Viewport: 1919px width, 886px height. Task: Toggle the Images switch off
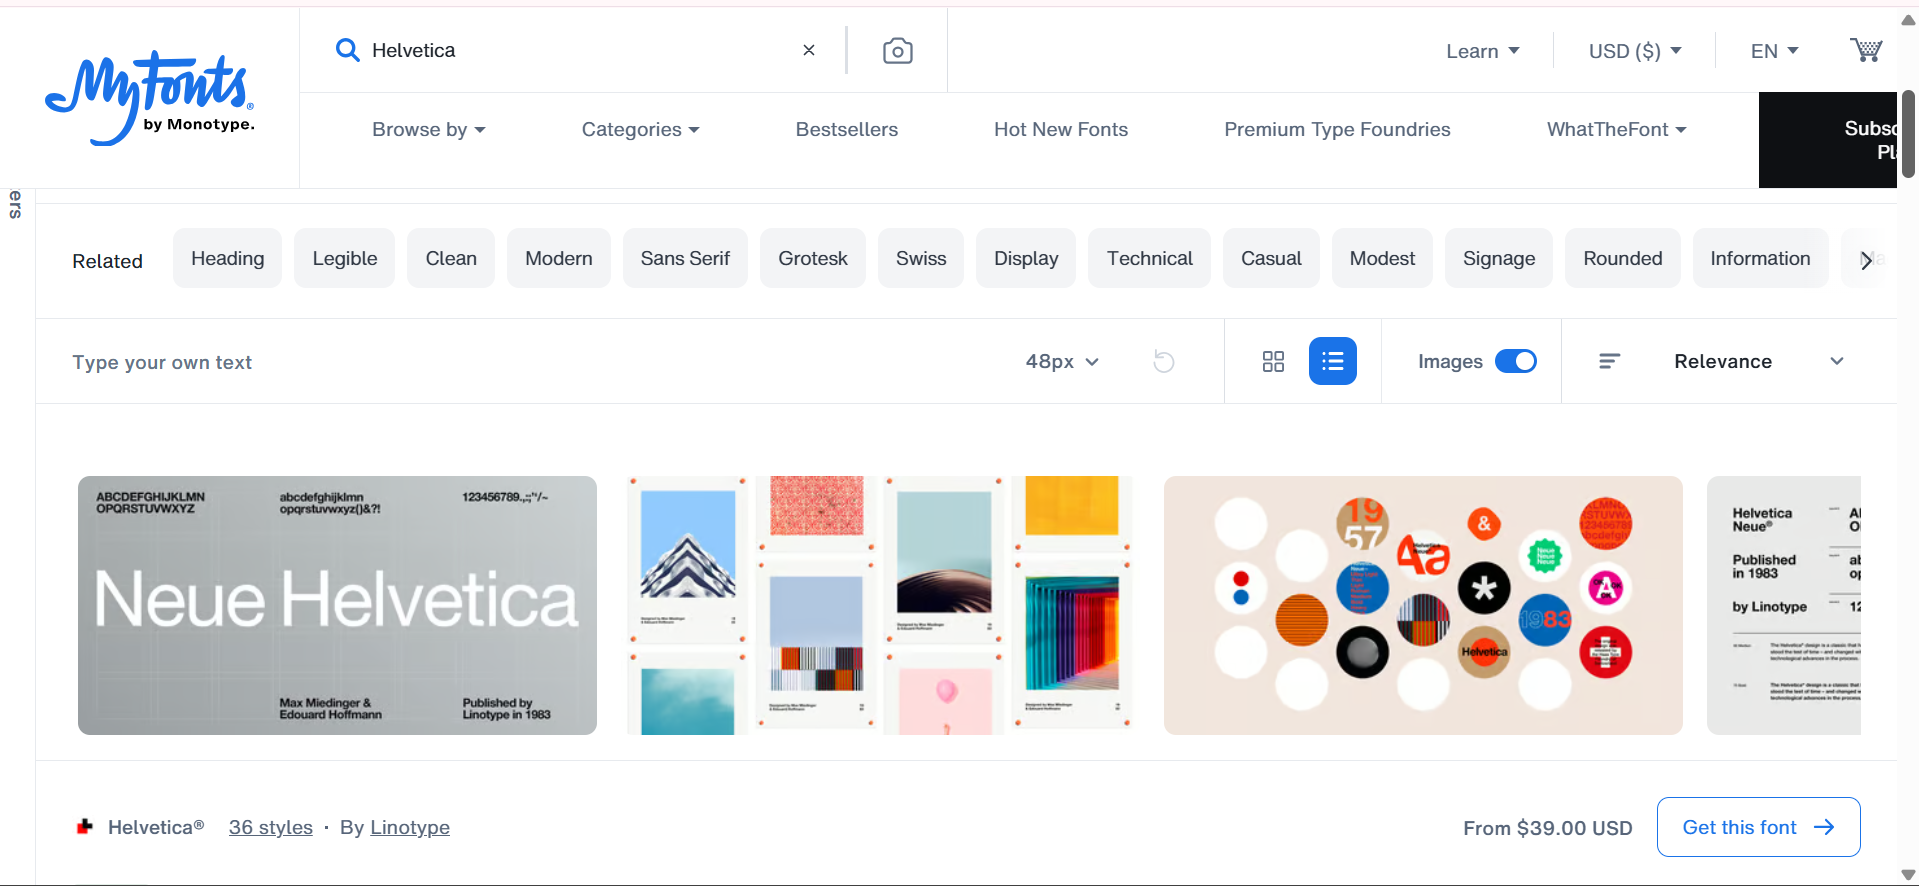(x=1516, y=361)
